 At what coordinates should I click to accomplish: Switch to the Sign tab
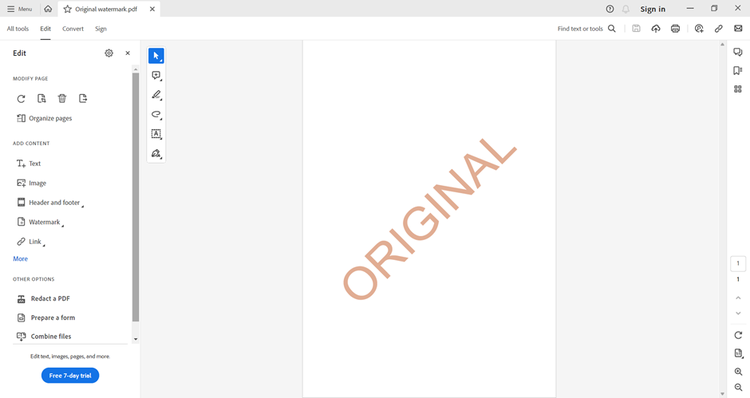(x=100, y=29)
